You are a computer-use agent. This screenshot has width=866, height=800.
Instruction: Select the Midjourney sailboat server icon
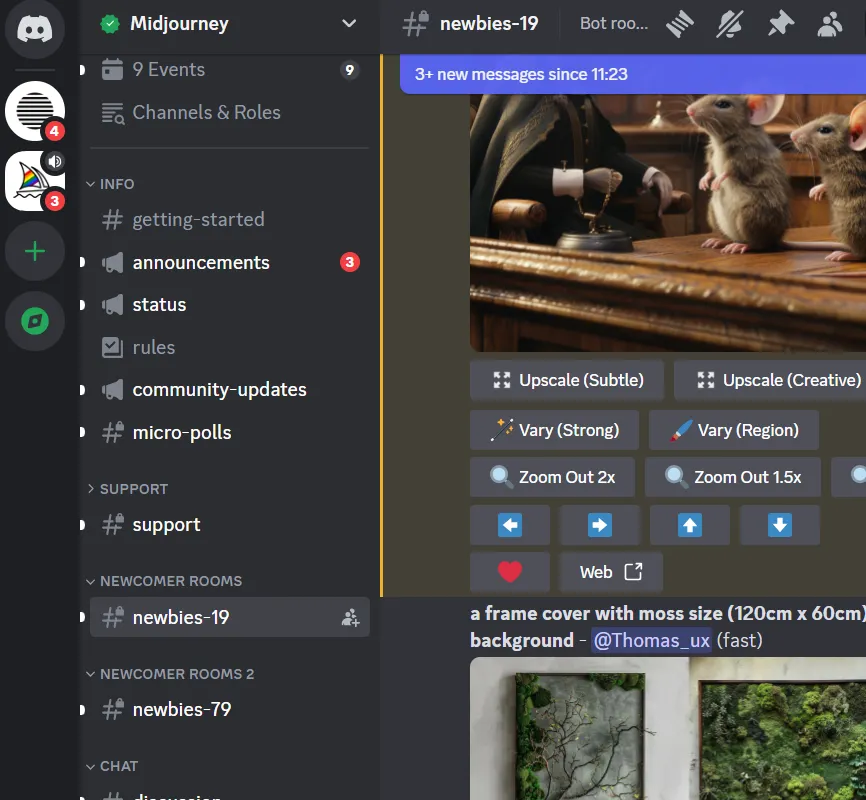click(x=35, y=181)
